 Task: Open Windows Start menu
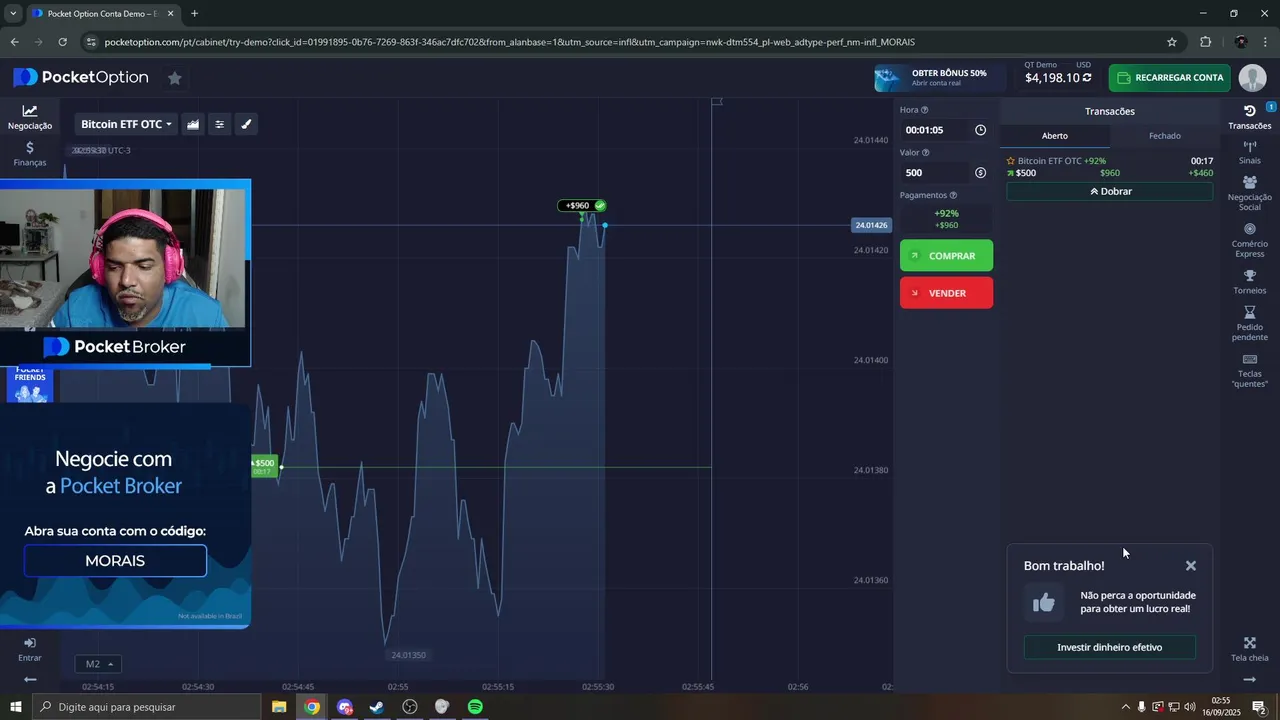click(15, 707)
